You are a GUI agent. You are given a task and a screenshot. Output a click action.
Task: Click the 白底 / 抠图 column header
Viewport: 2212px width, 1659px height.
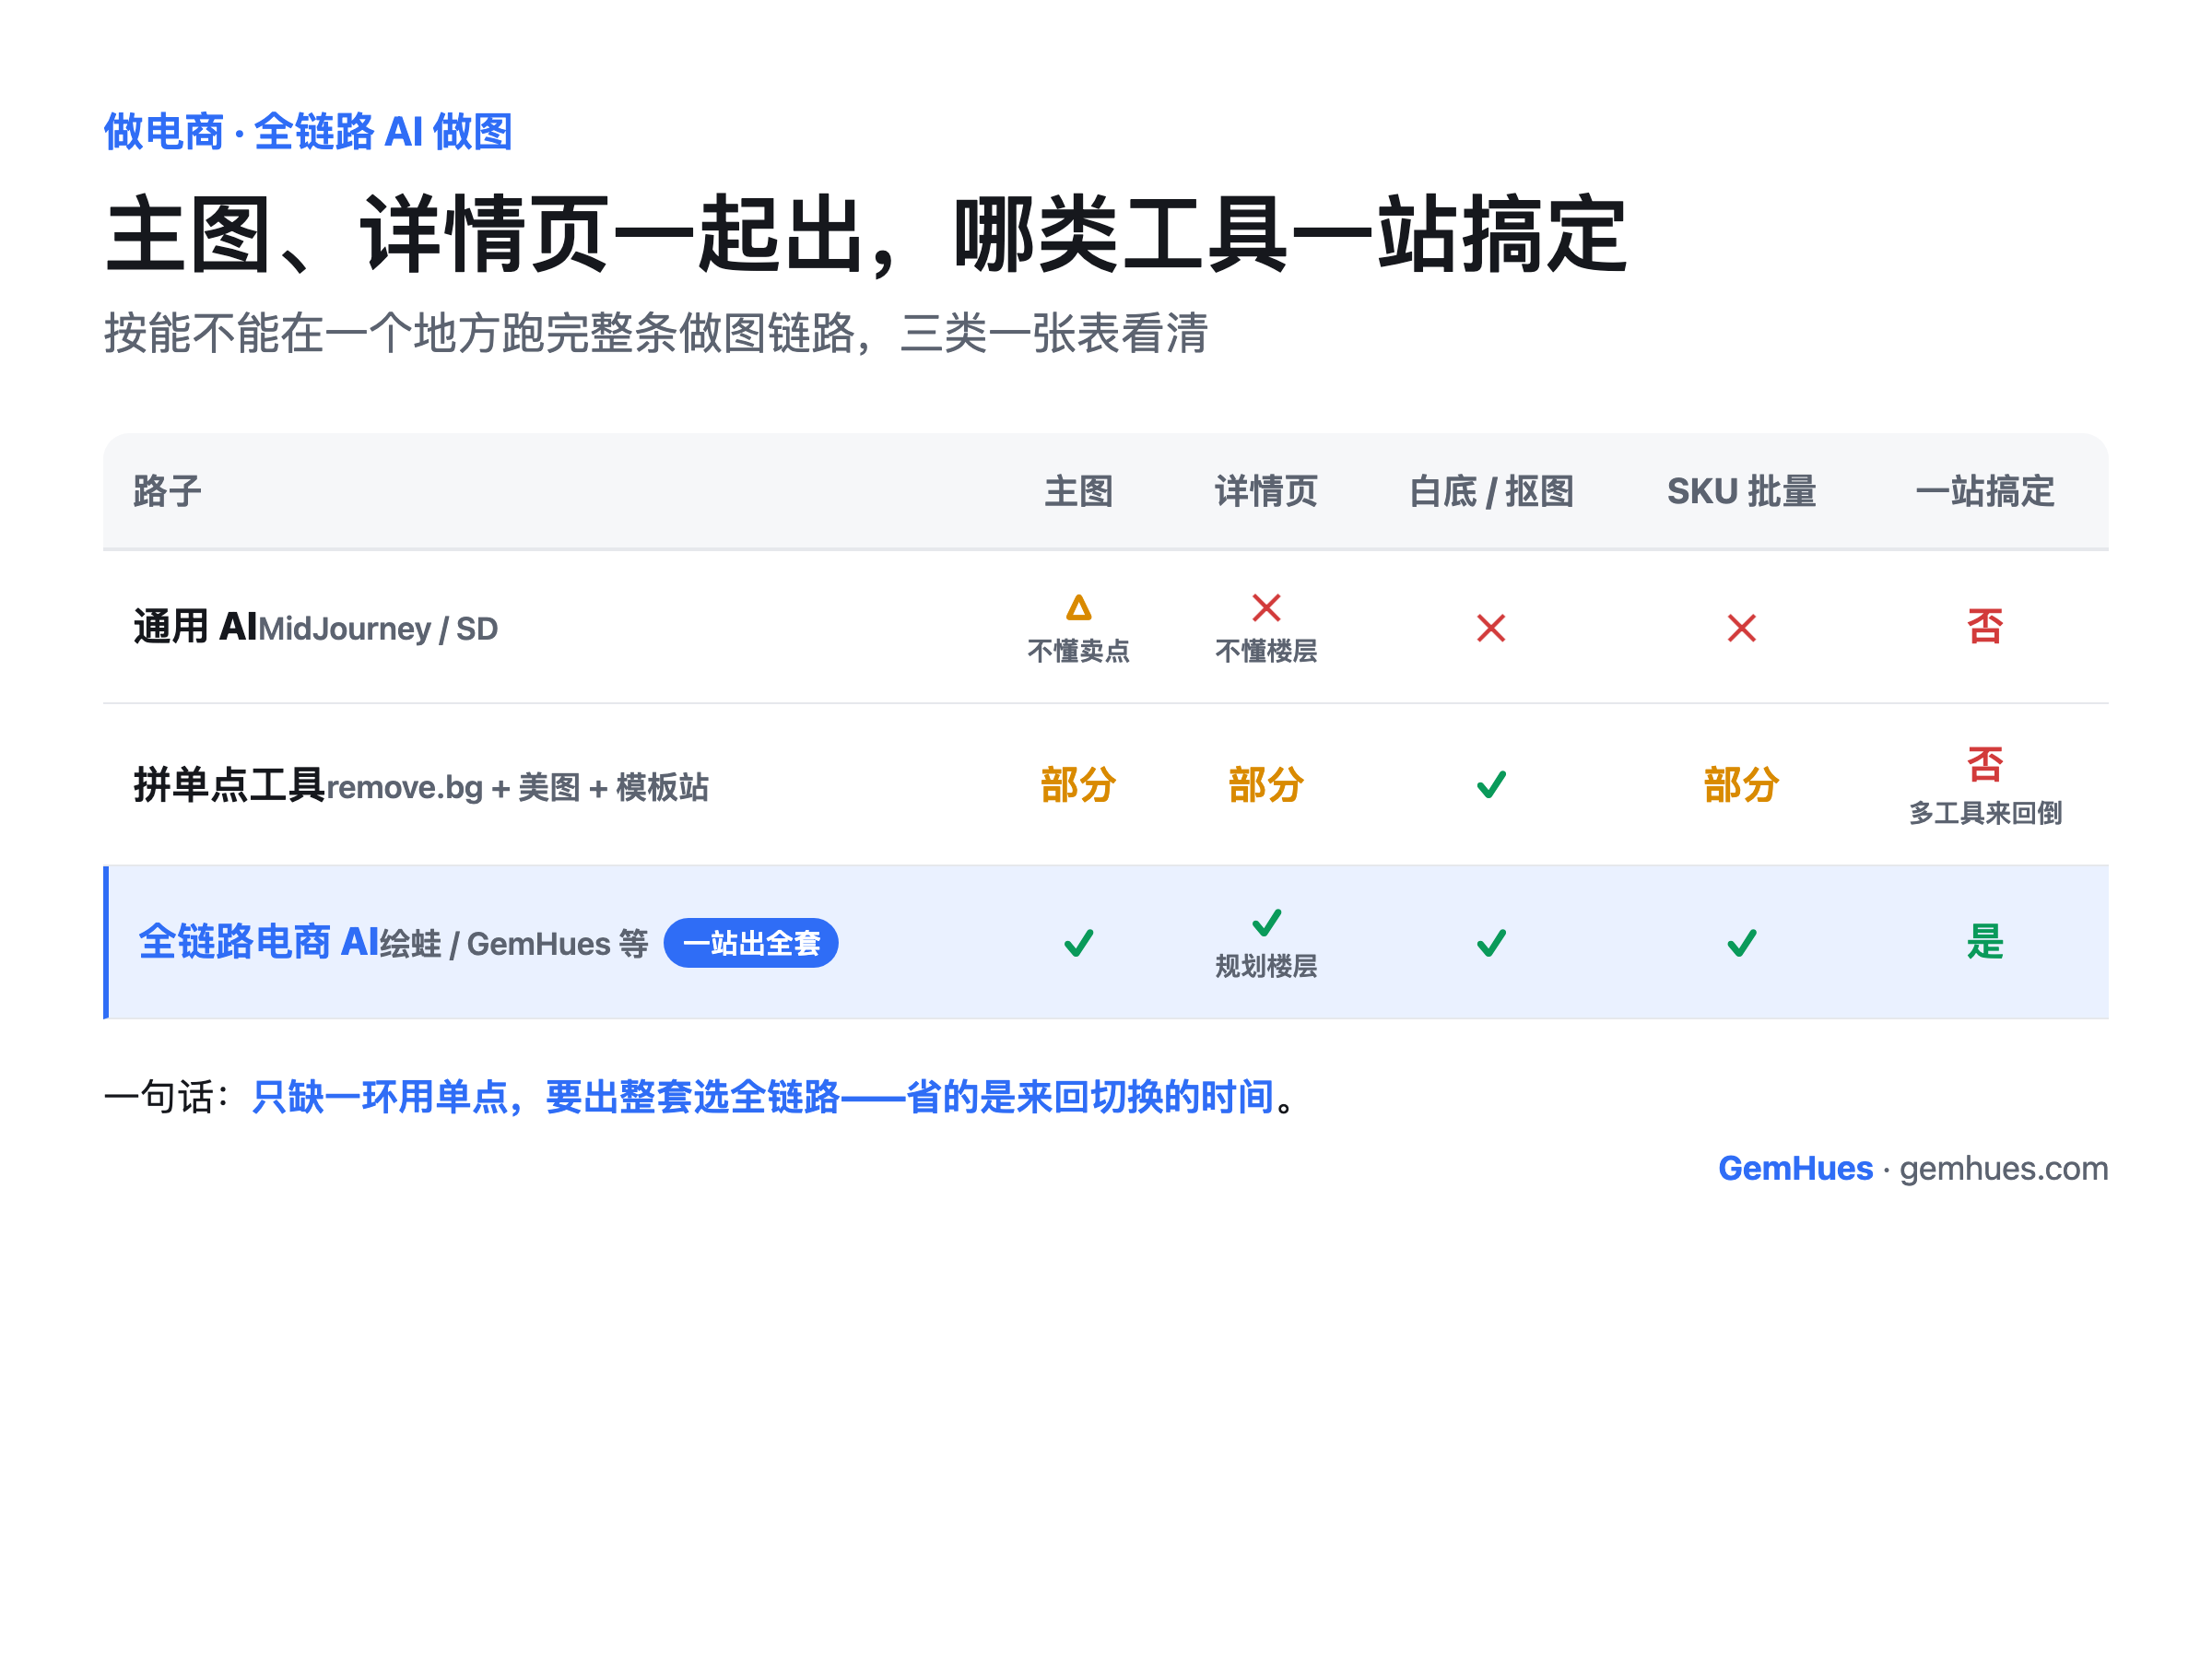coord(1491,491)
